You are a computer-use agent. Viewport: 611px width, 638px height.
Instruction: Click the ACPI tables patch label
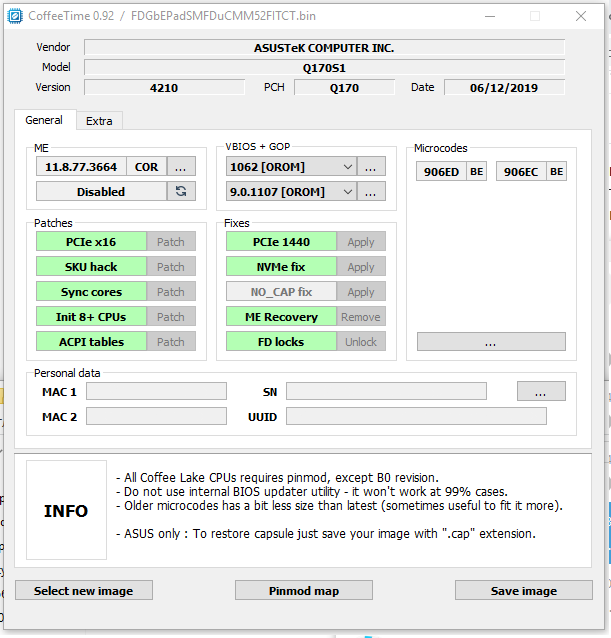(x=91, y=341)
